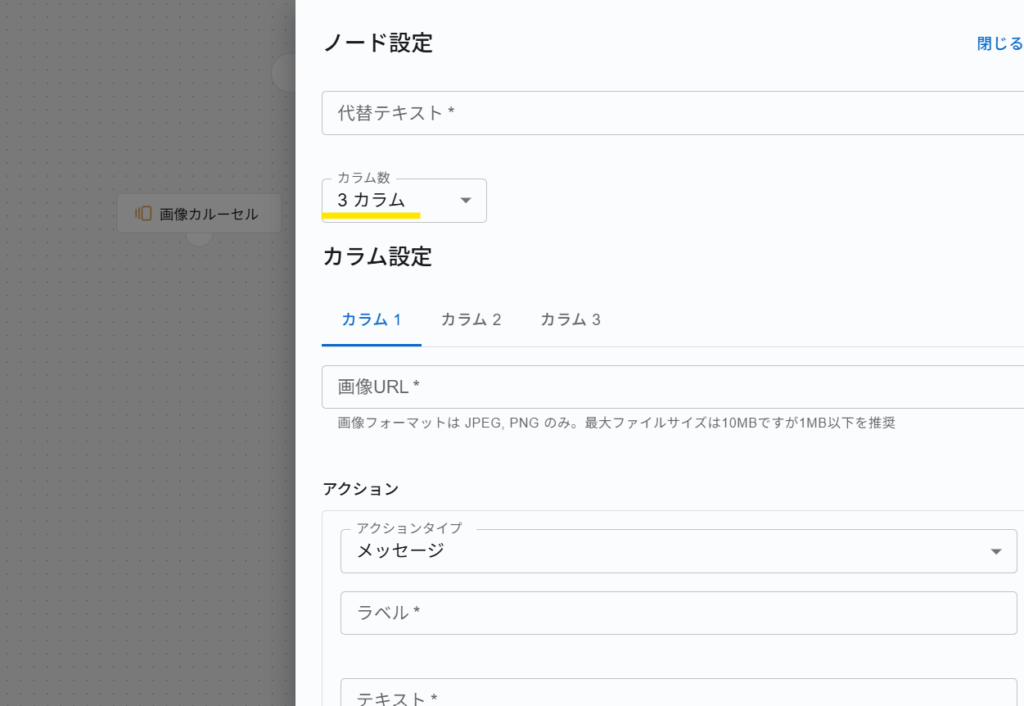Select the 画像カルーセル node label on canvas
1024x706 pixels.
pos(209,214)
